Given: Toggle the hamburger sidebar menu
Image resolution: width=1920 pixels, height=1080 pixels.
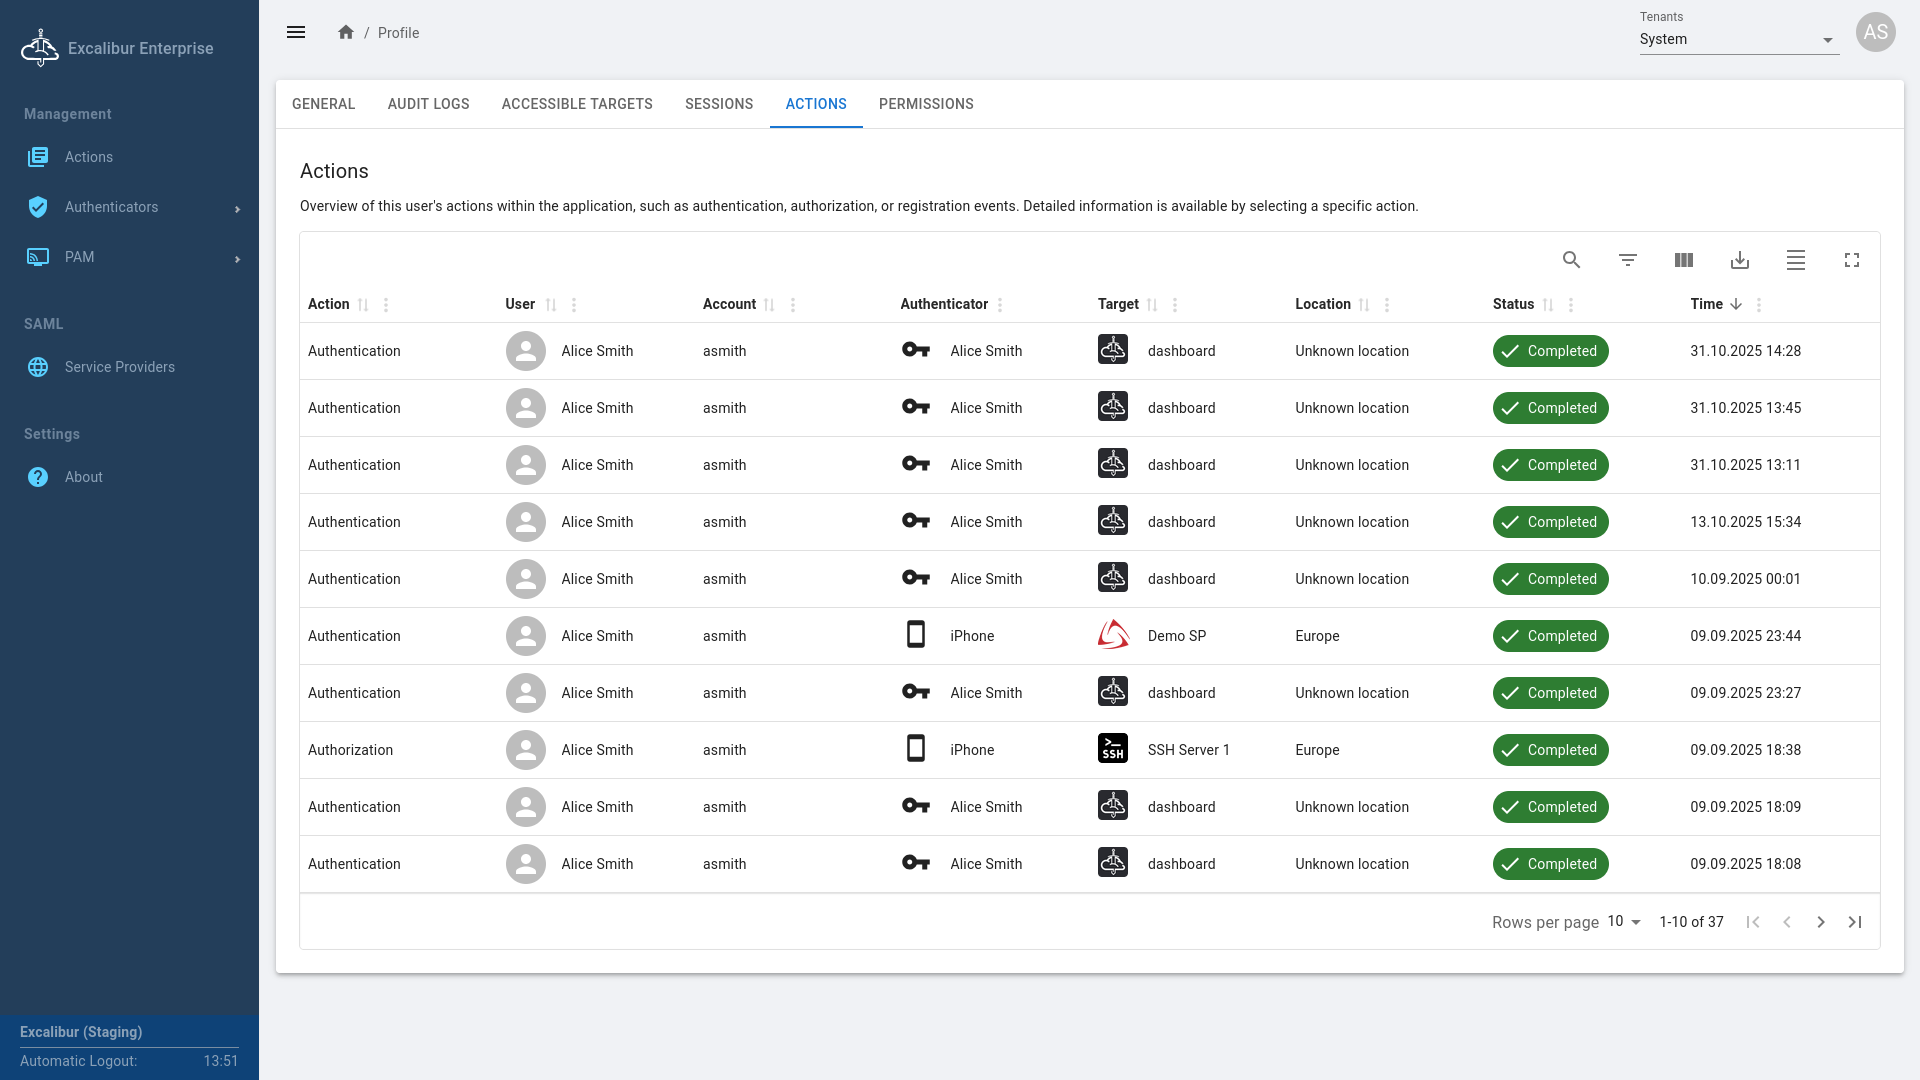Looking at the screenshot, I should (296, 32).
